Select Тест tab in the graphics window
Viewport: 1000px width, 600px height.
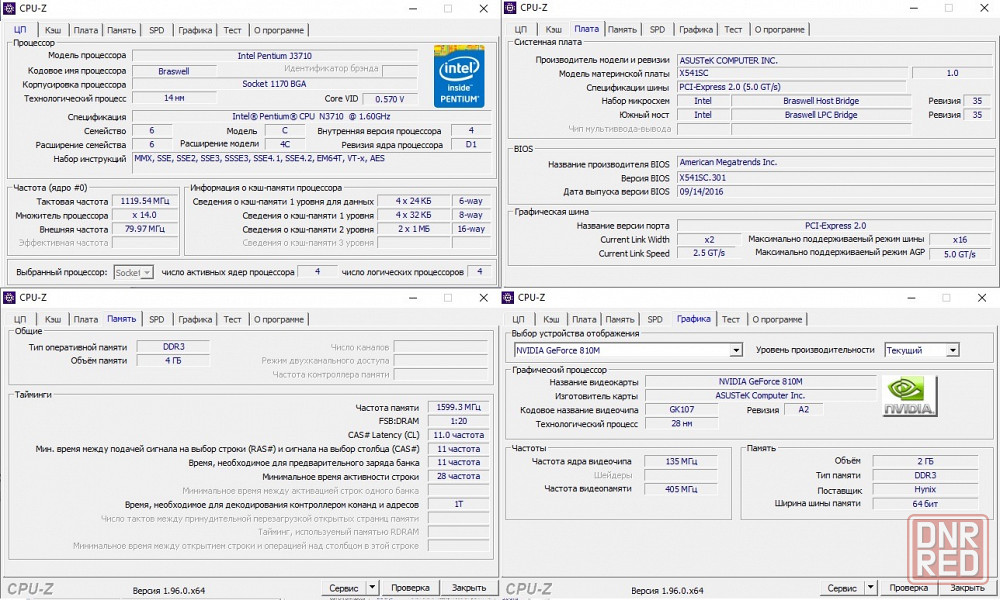pyautogui.click(x=730, y=319)
